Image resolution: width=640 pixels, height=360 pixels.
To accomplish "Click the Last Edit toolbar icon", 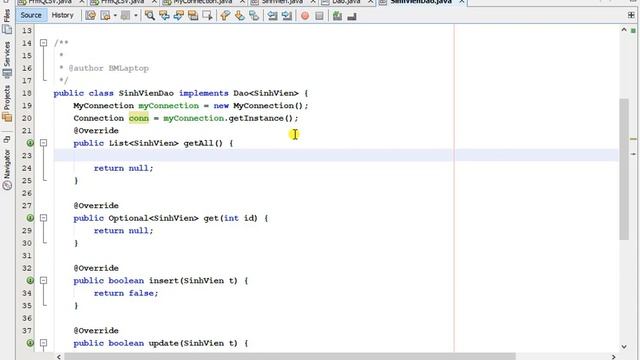I will [x=91, y=16].
